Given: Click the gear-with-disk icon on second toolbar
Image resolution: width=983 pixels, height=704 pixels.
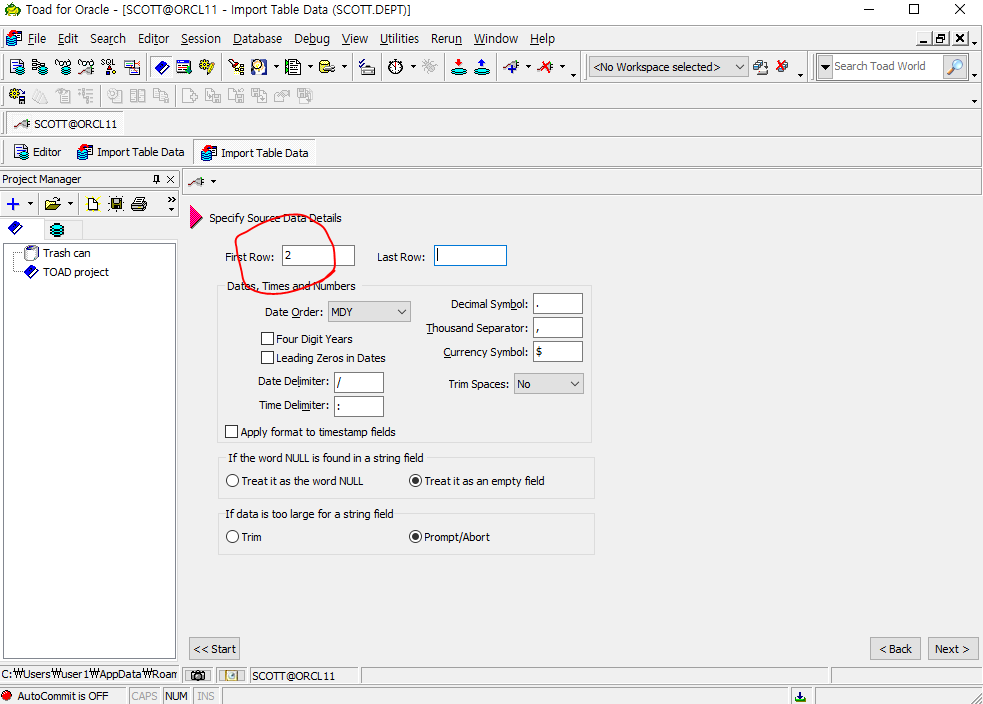Looking at the screenshot, I should (x=17, y=96).
